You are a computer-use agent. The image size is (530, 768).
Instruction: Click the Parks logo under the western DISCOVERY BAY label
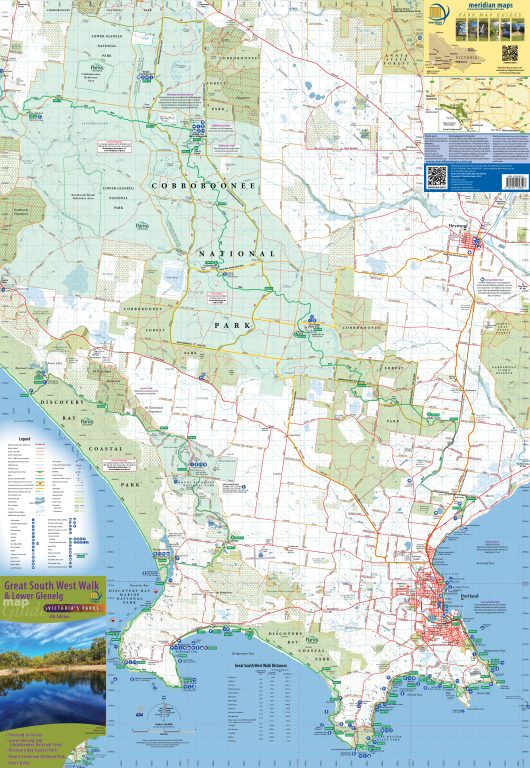click(x=87, y=421)
